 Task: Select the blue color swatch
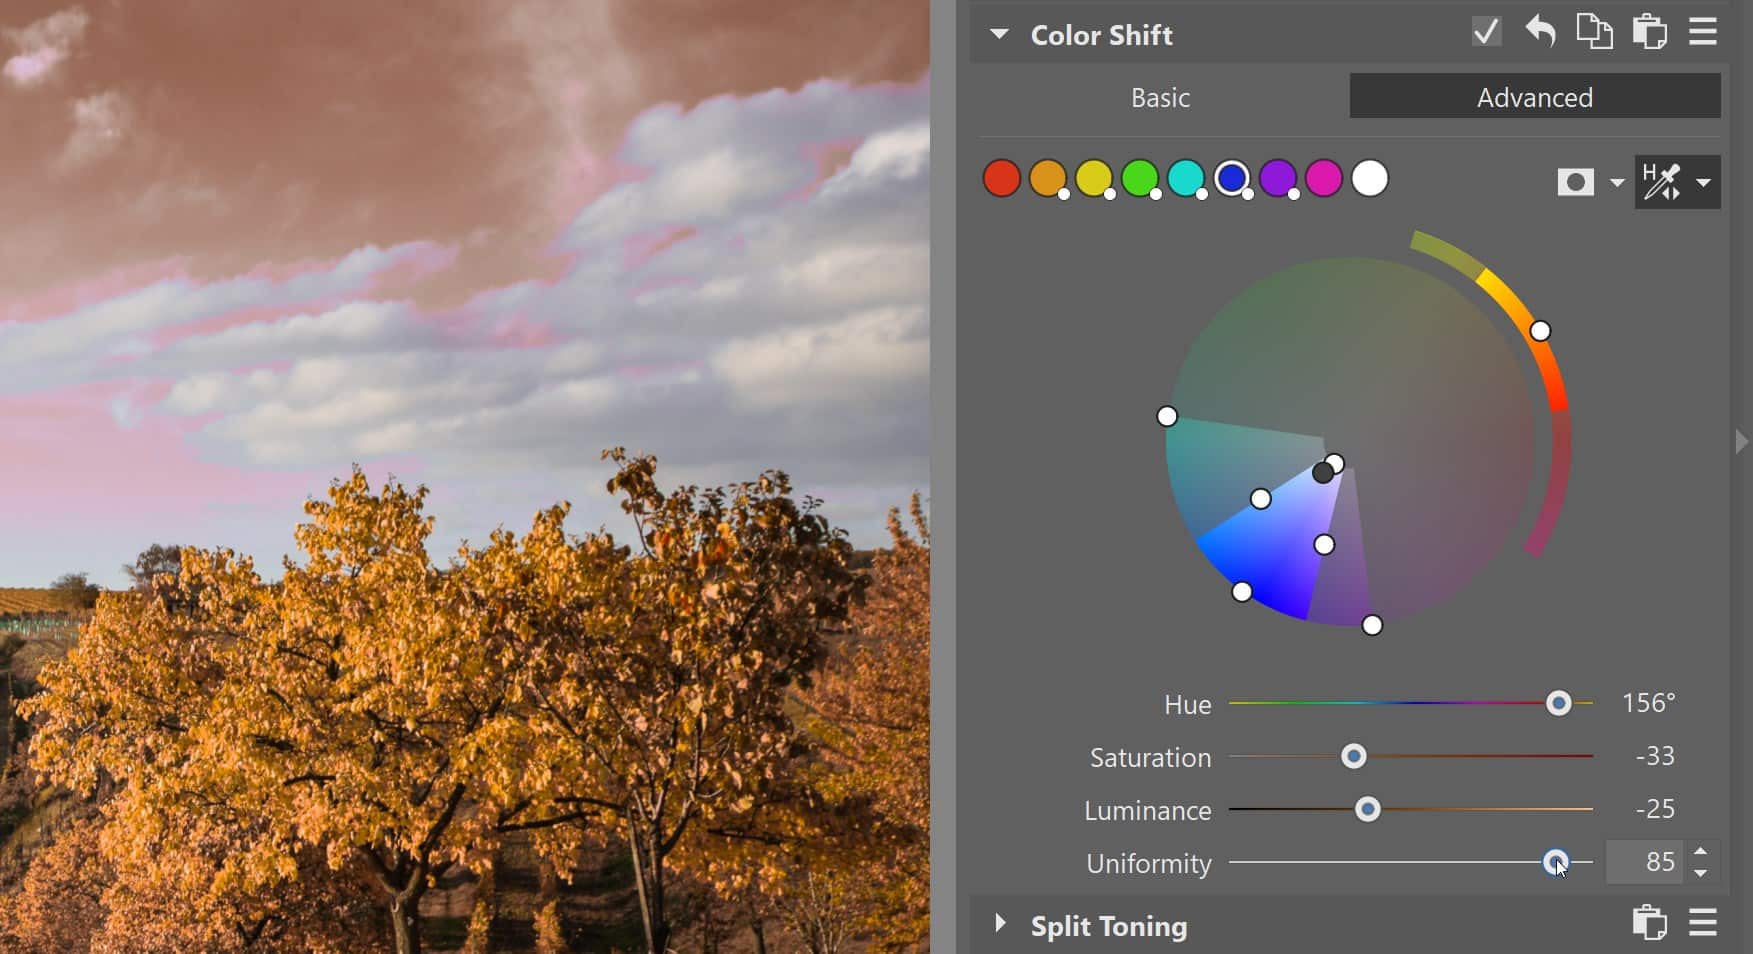pos(1231,178)
